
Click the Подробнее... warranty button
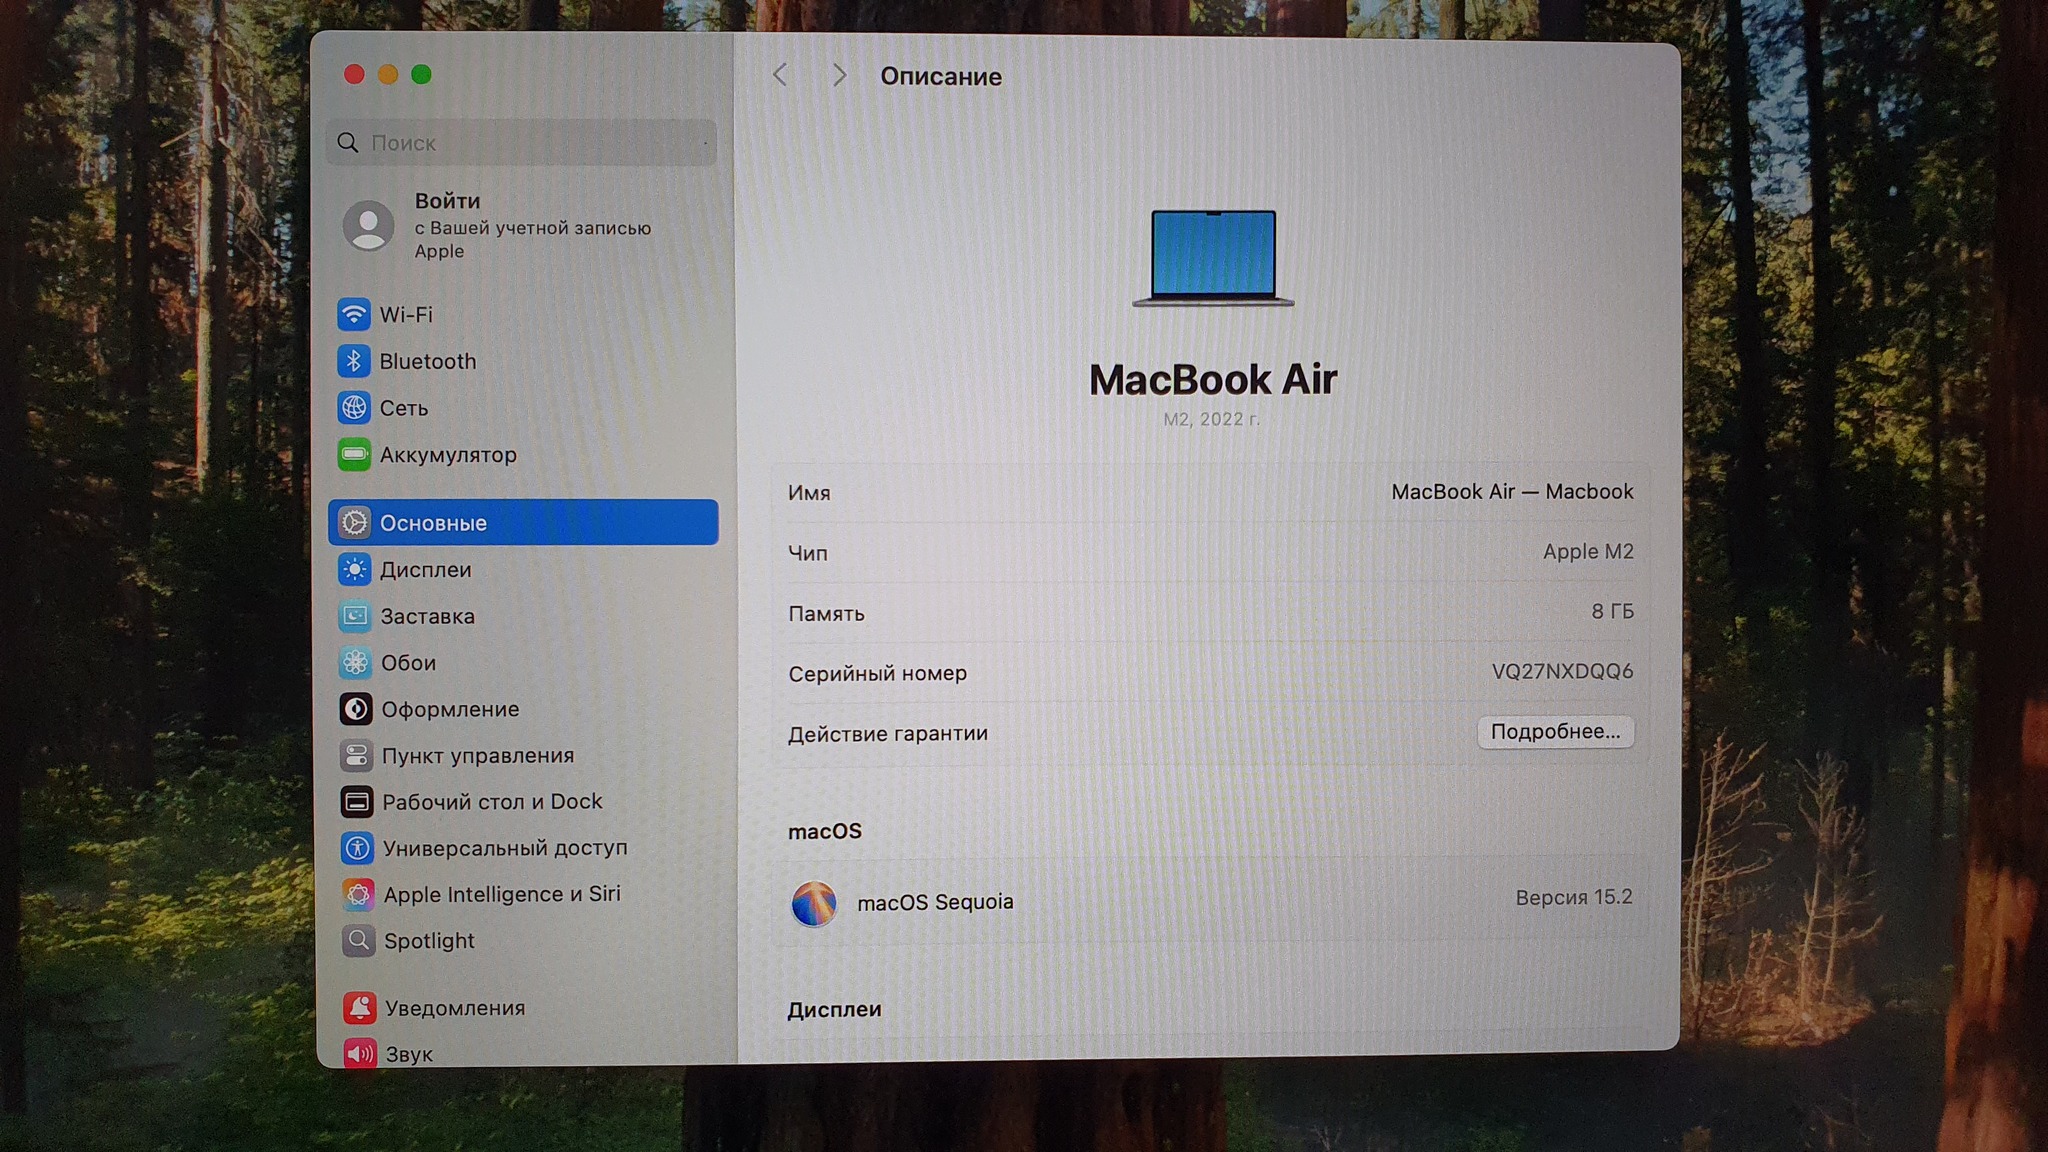(1555, 732)
